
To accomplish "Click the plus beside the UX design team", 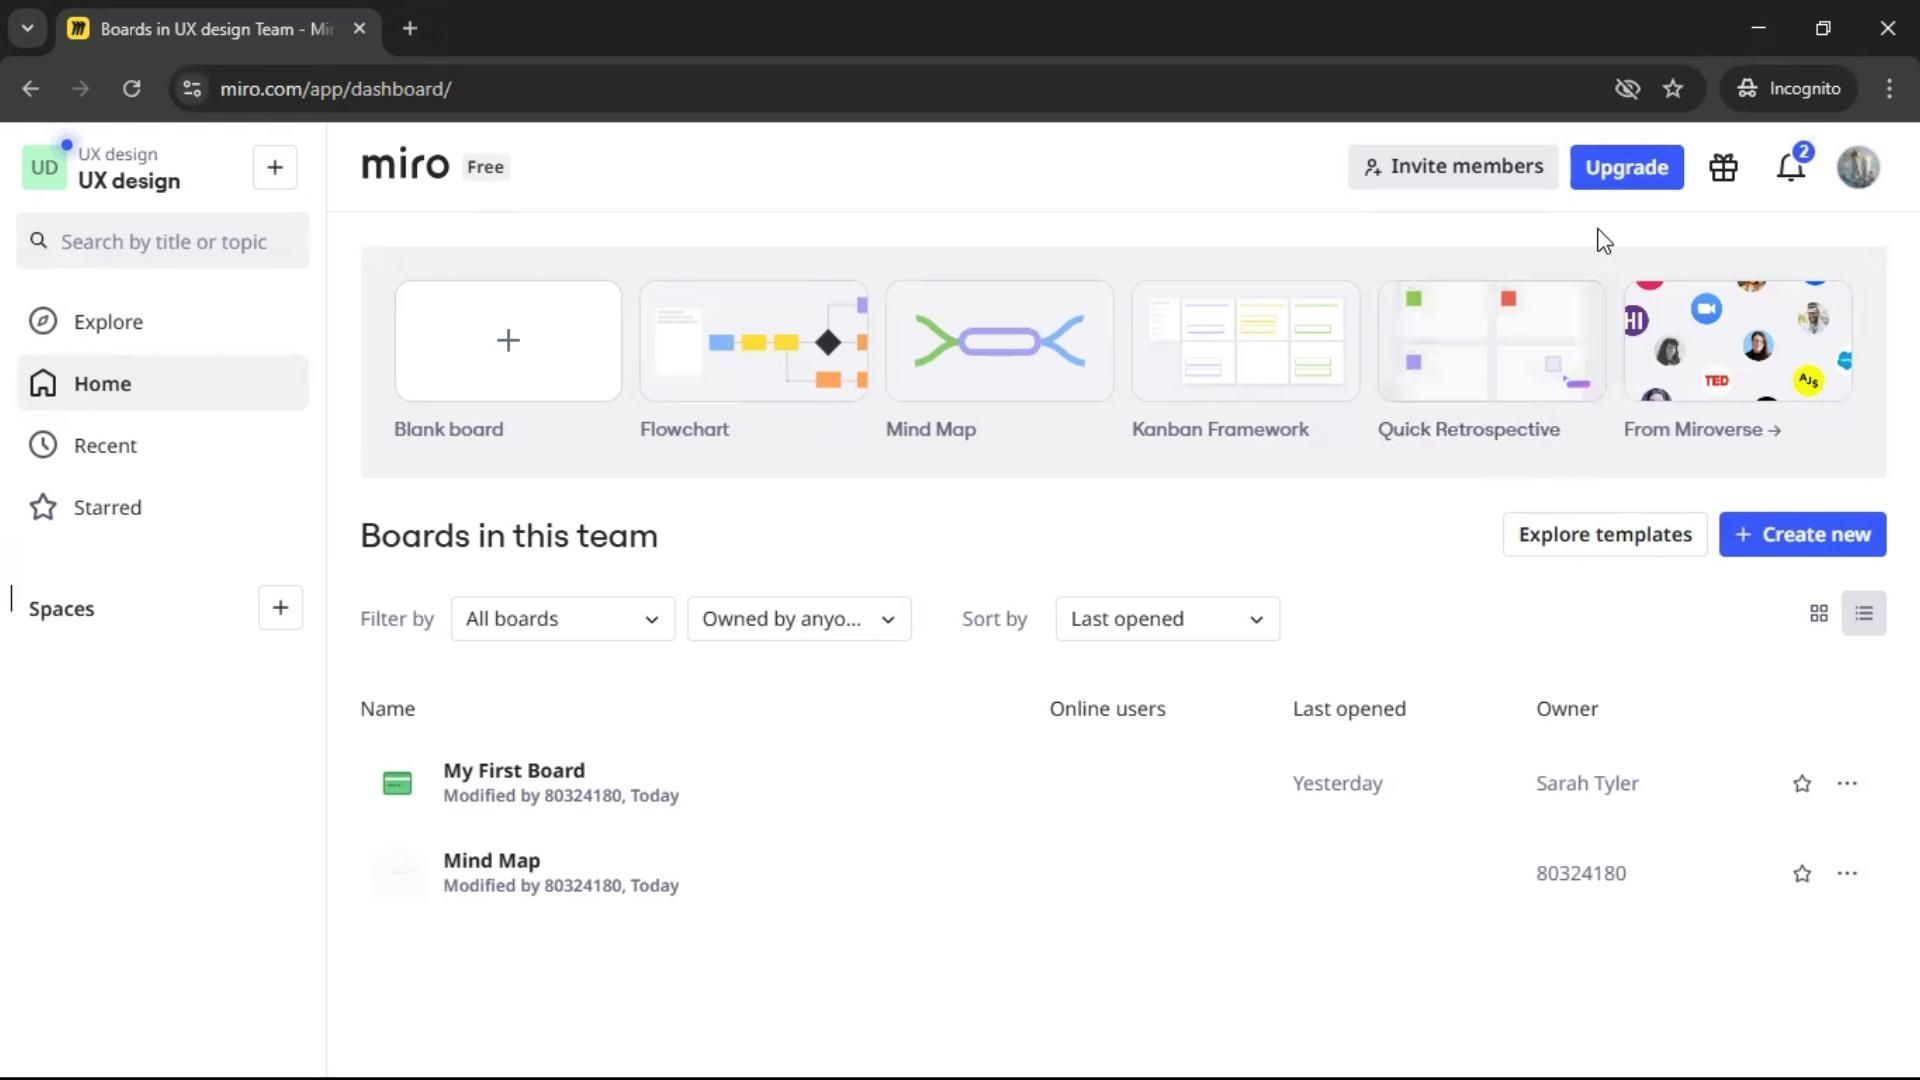I will (x=275, y=168).
